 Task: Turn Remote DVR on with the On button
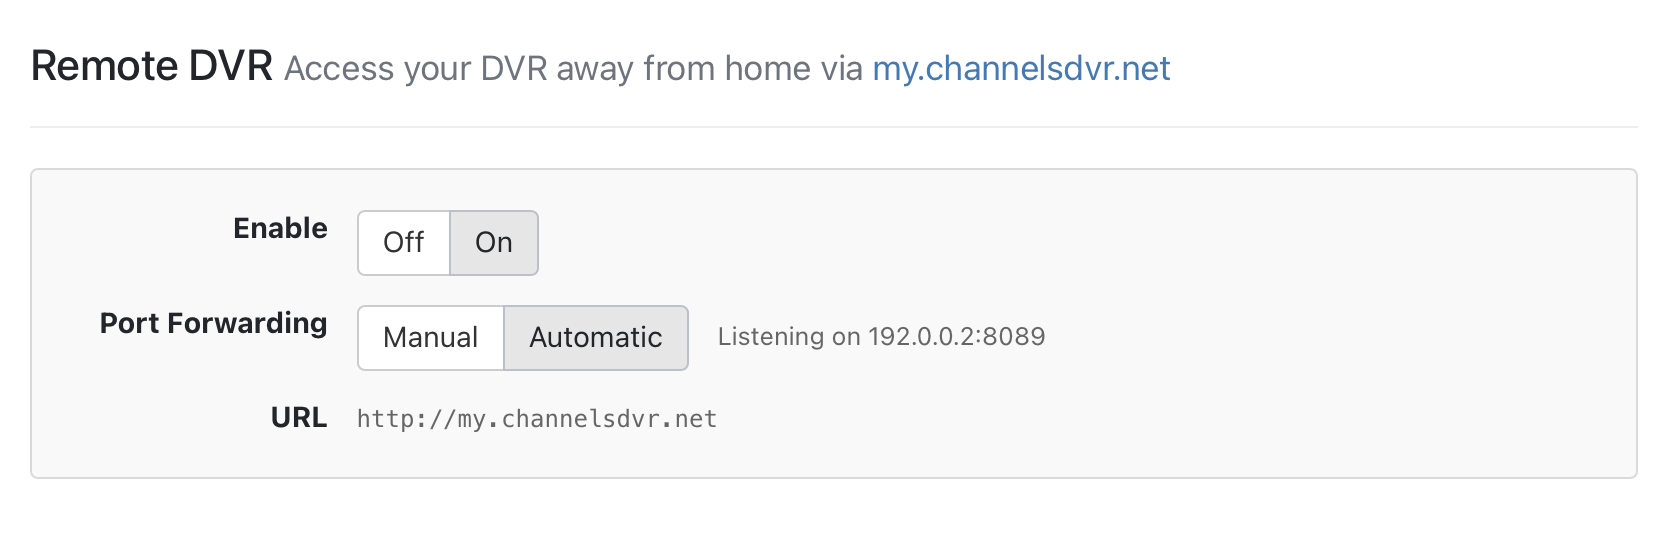[494, 243]
